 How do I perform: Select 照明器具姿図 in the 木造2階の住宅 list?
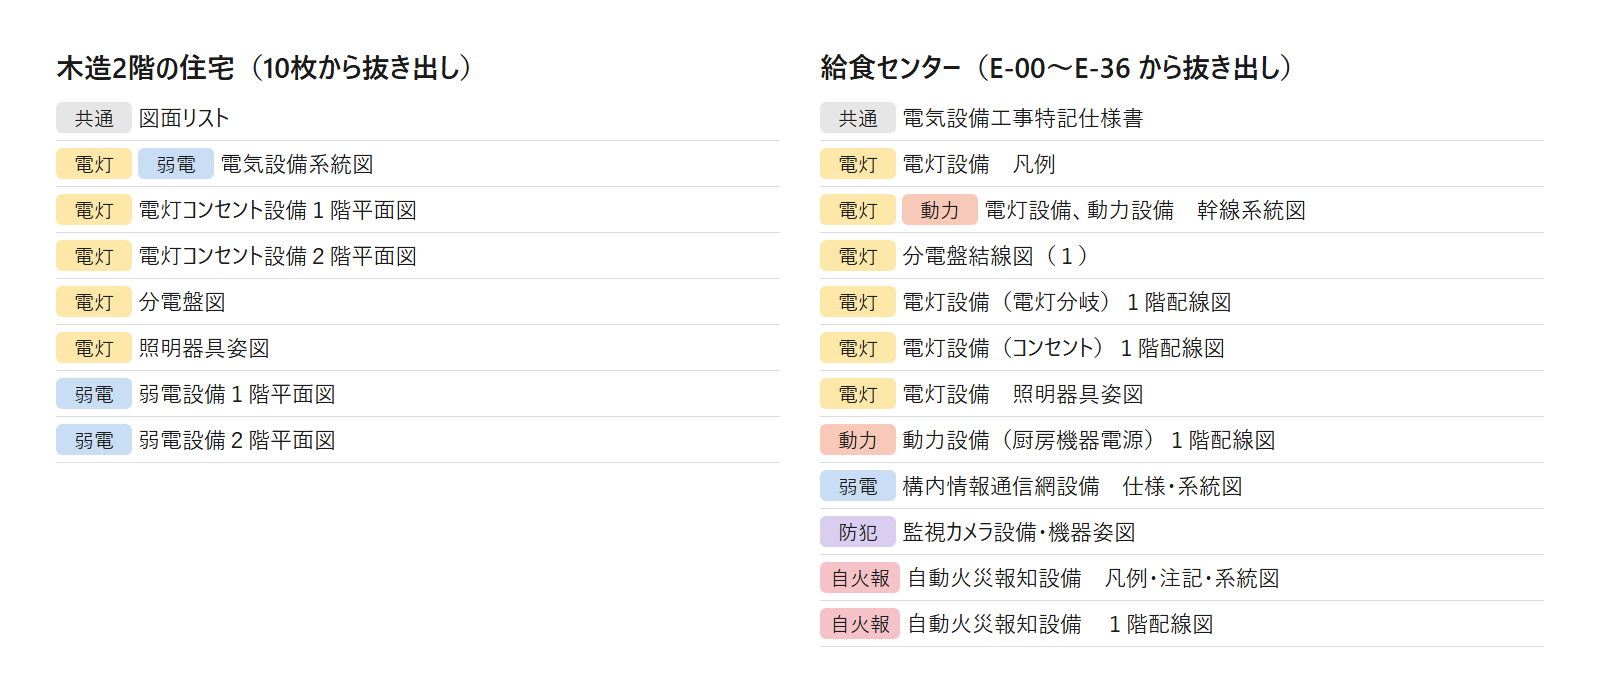[x=204, y=348]
